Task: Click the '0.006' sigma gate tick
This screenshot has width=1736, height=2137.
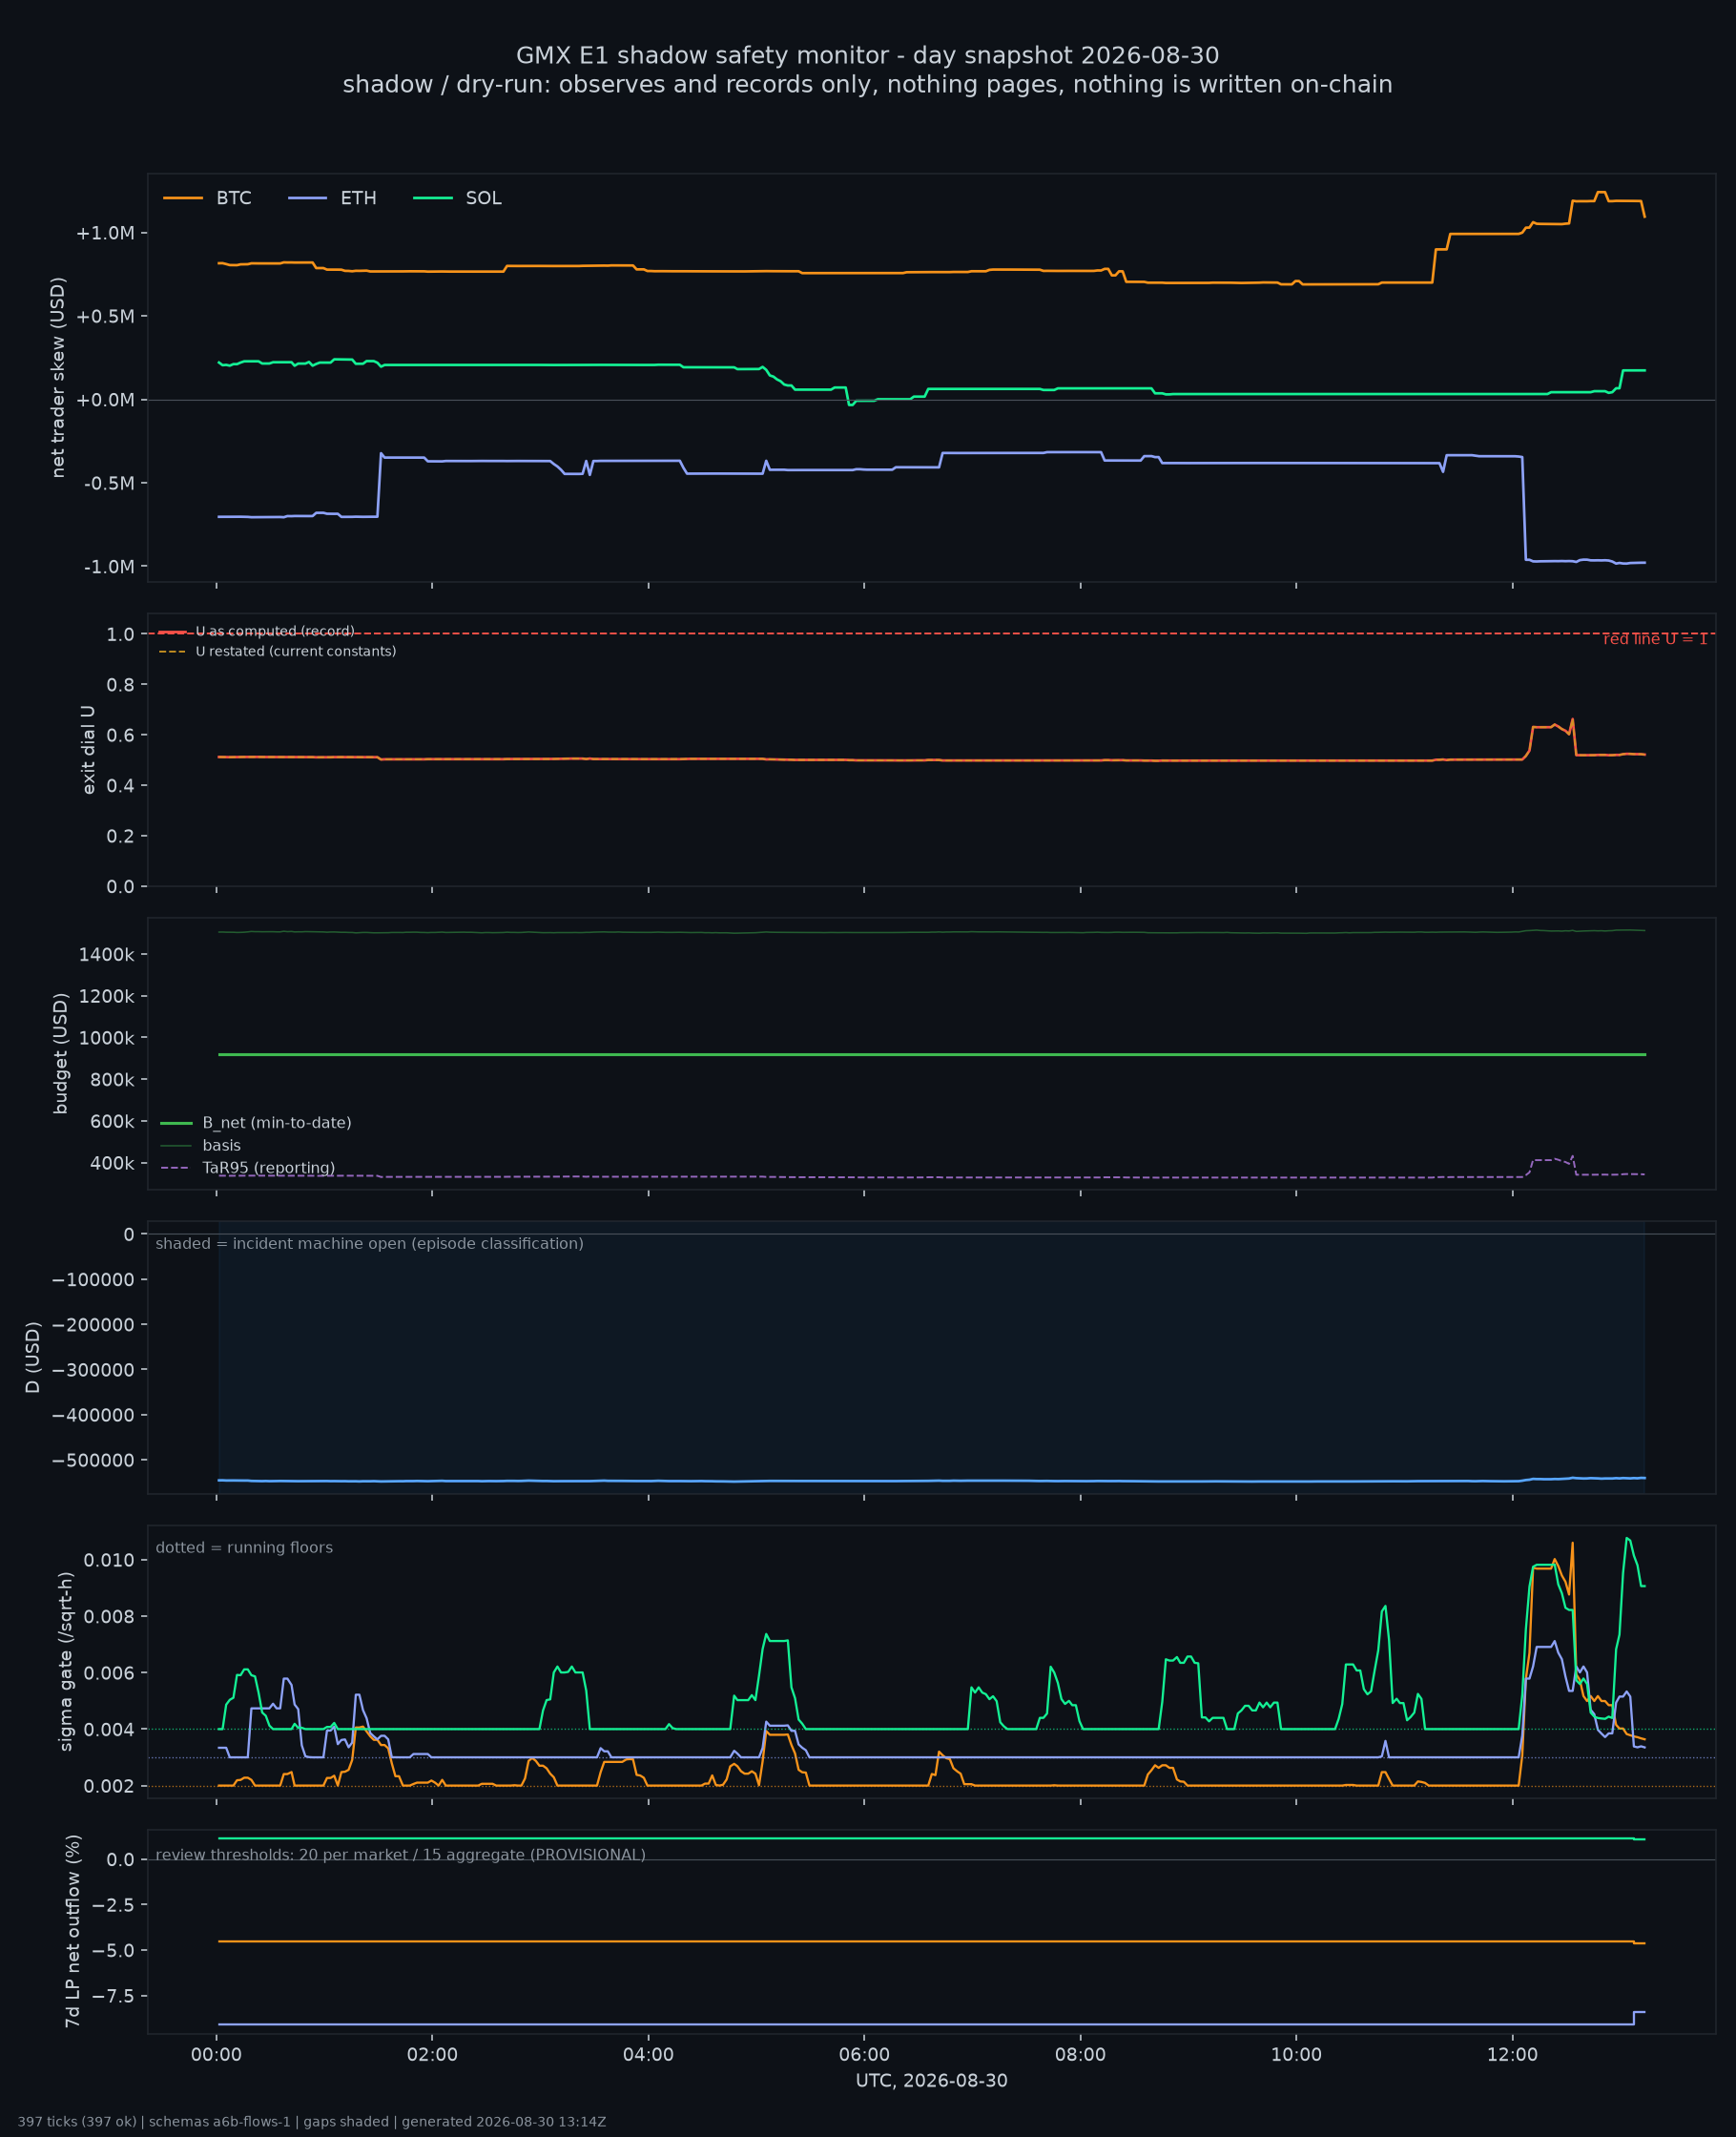Action: [x=109, y=1673]
